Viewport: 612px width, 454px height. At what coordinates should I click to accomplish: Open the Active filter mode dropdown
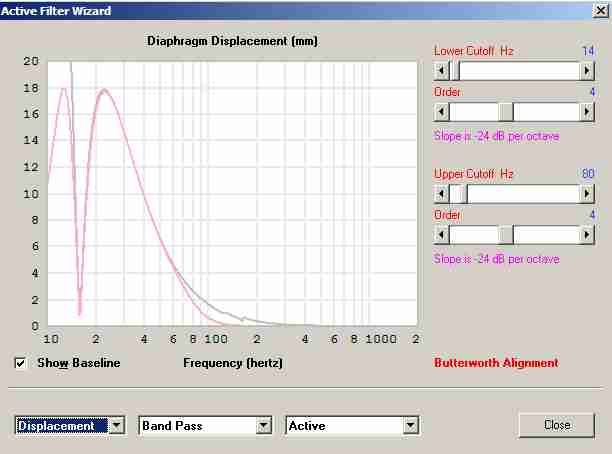click(x=411, y=426)
